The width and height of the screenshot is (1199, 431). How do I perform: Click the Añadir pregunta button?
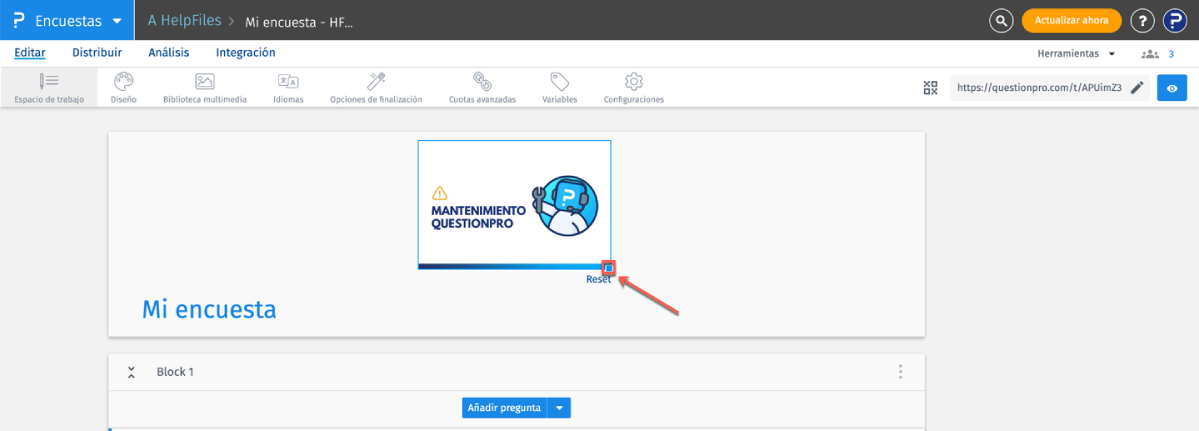click(505, 408)
